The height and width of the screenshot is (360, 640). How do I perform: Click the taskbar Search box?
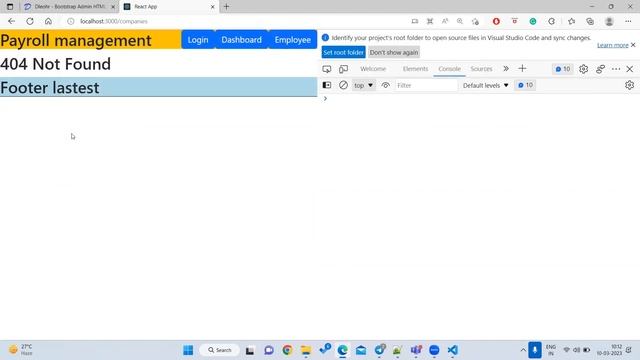pyautogui.click(x=220, y=350)
